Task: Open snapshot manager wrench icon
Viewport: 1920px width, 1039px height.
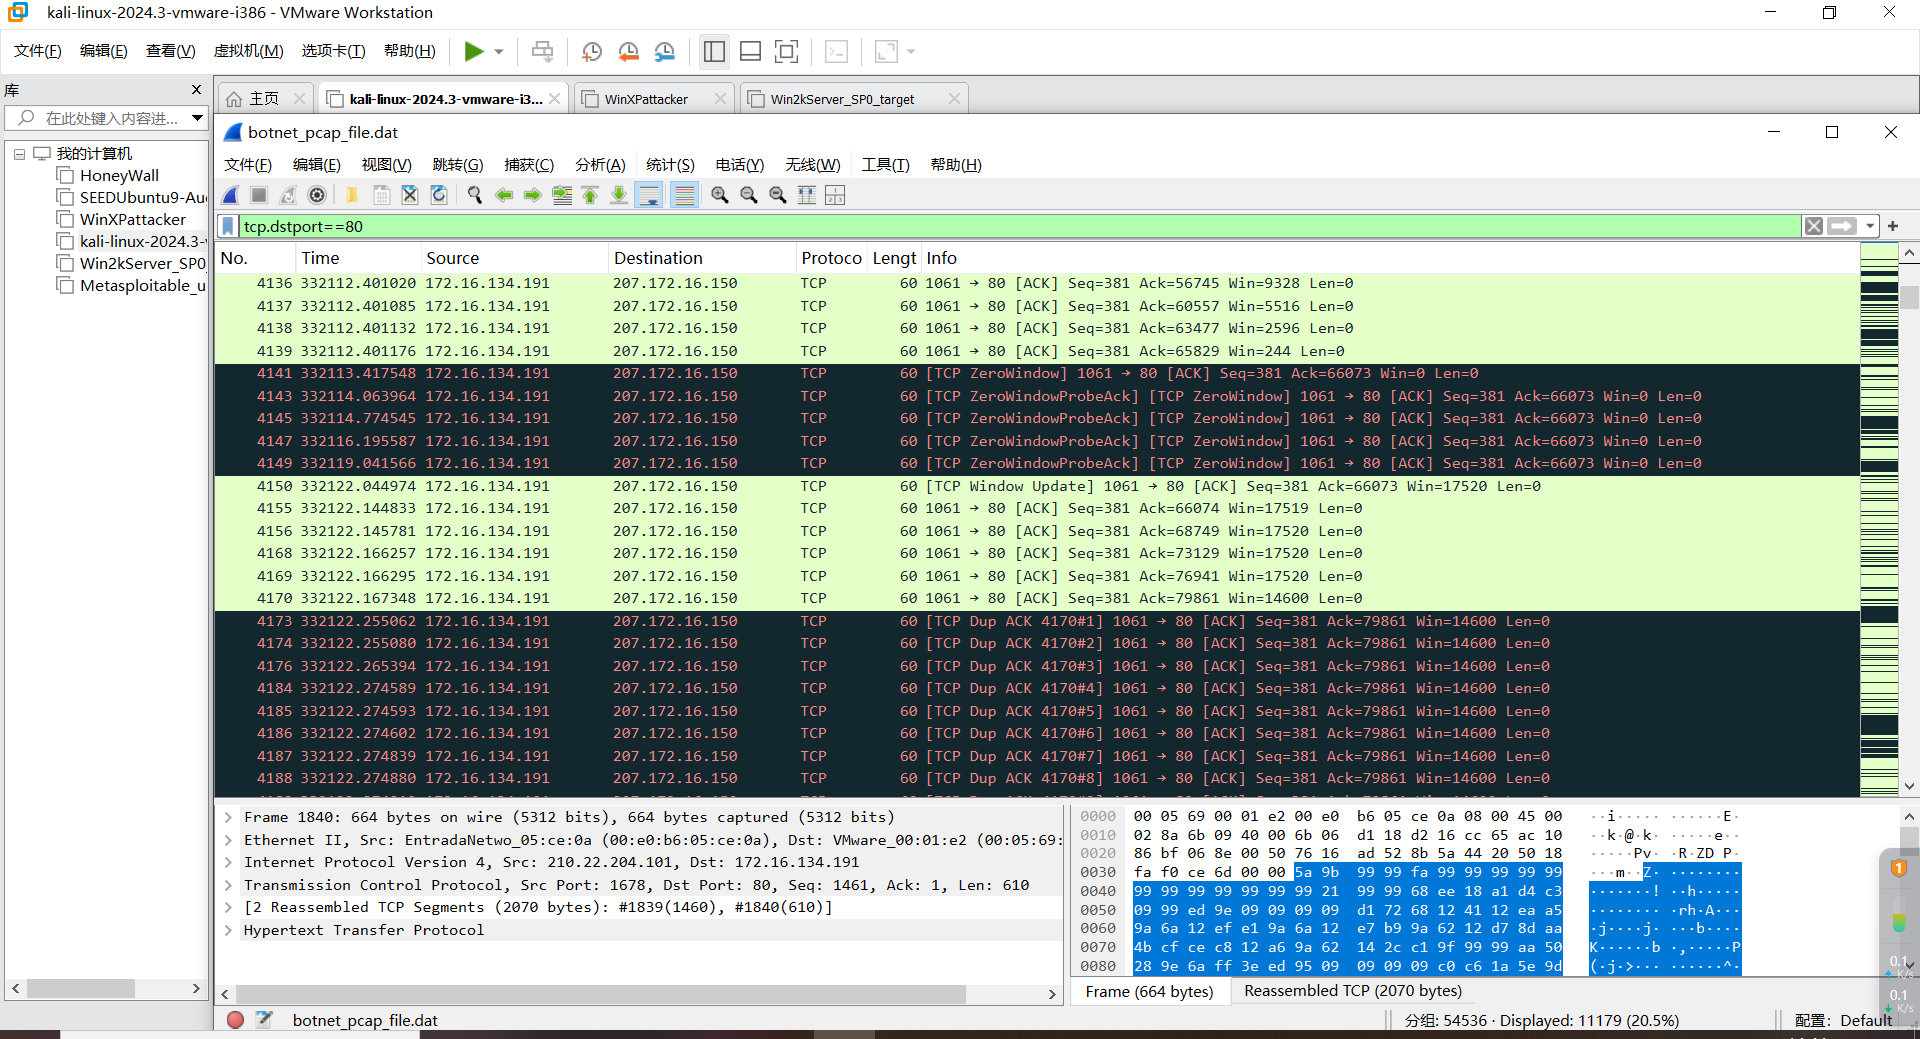Action: [664, 51]
